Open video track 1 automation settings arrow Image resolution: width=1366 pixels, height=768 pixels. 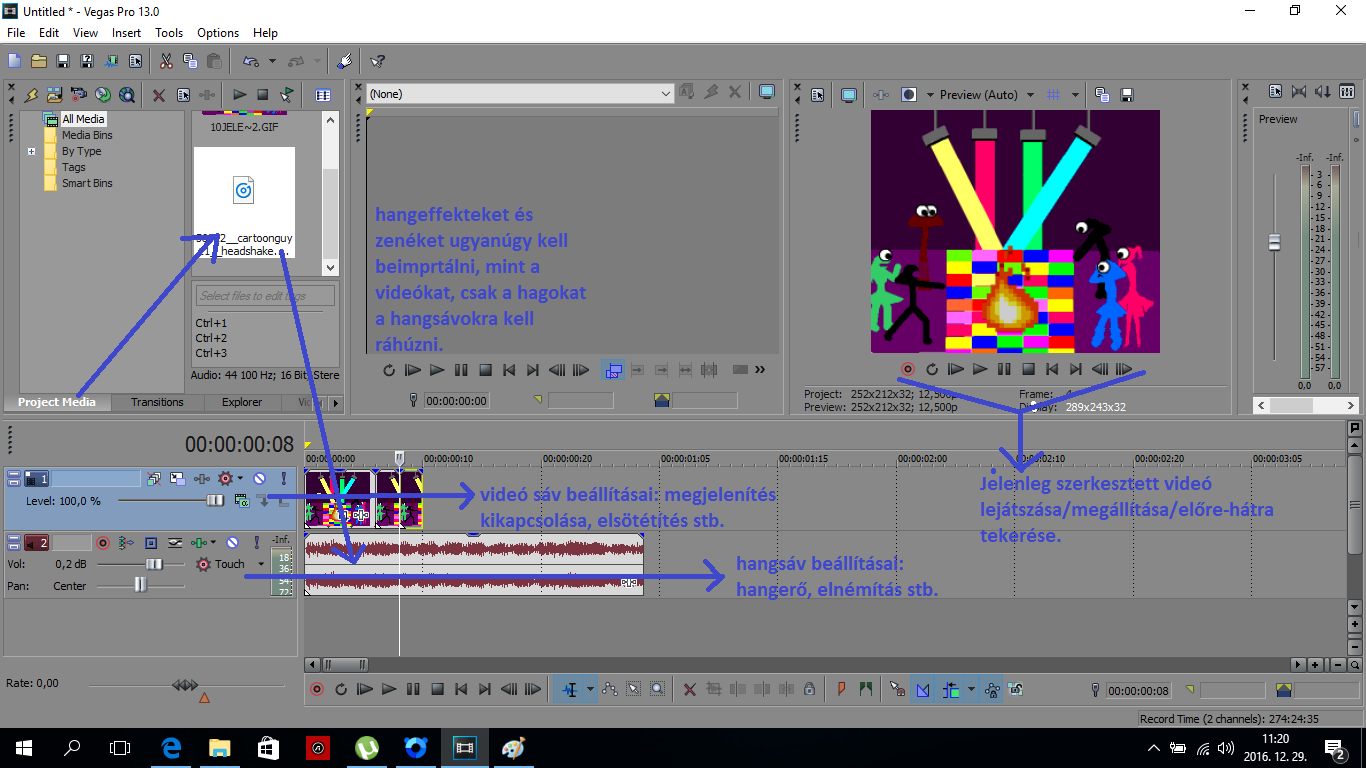240,479
